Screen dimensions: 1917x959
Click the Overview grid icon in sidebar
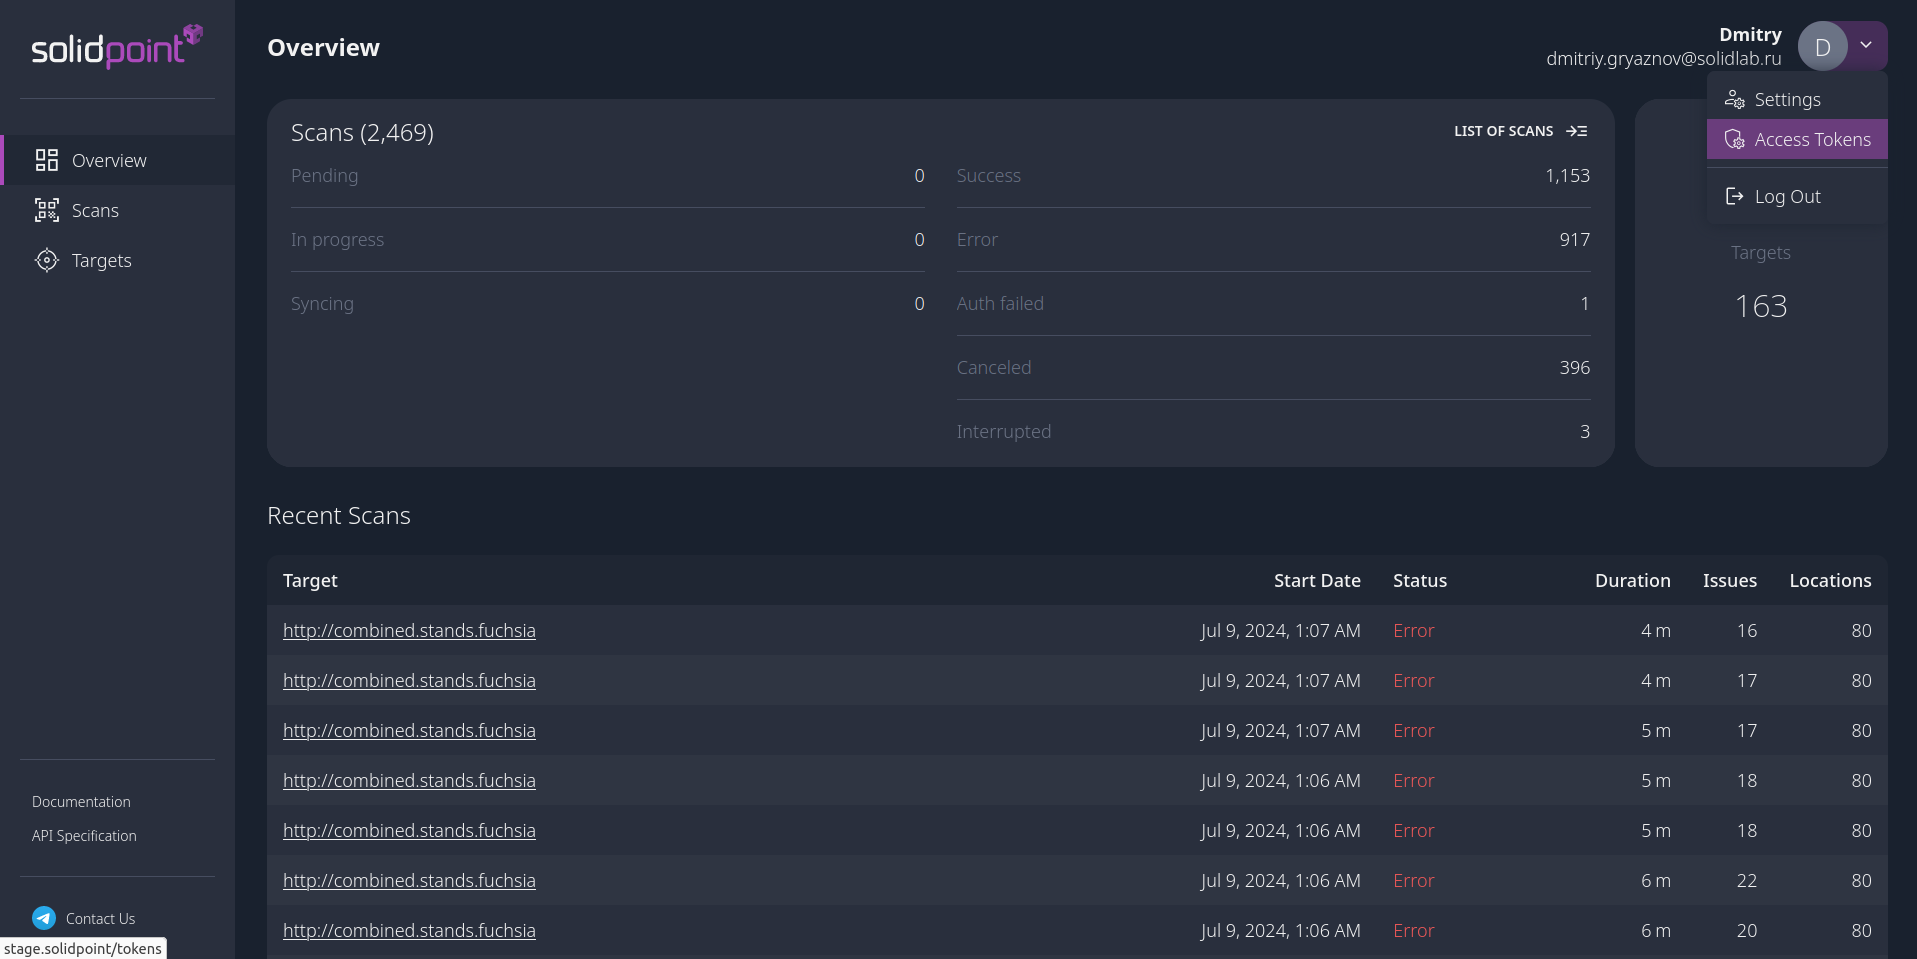tap(46, 160)
